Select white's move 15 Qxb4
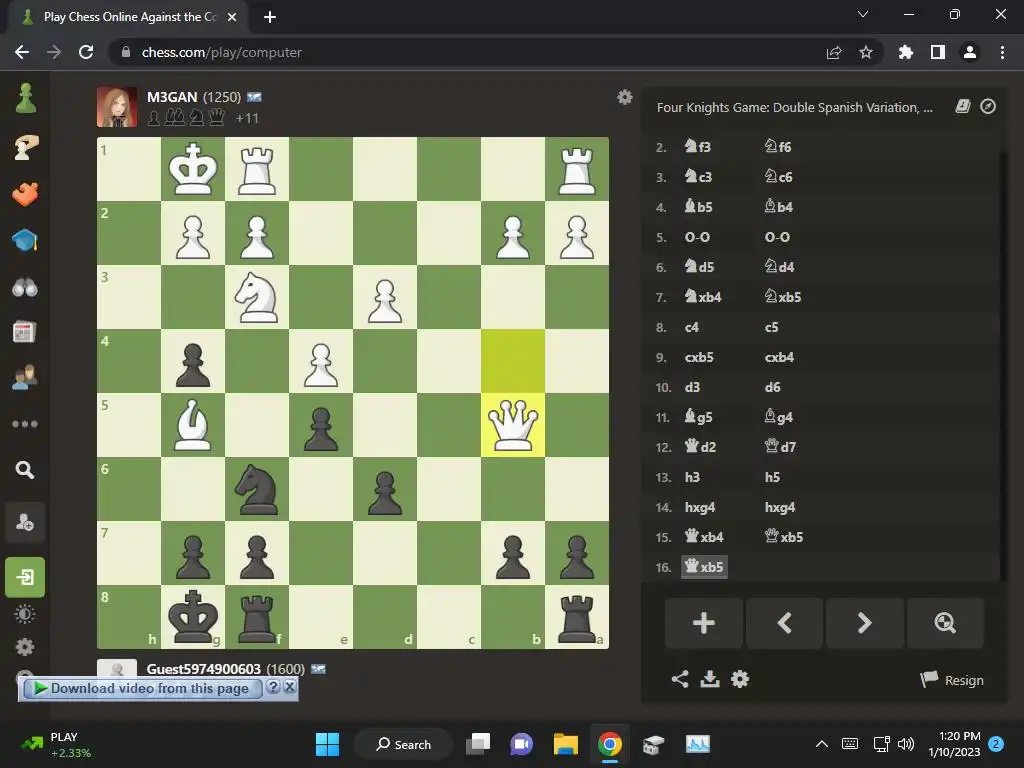1024x768 pixels. (704, 537)
